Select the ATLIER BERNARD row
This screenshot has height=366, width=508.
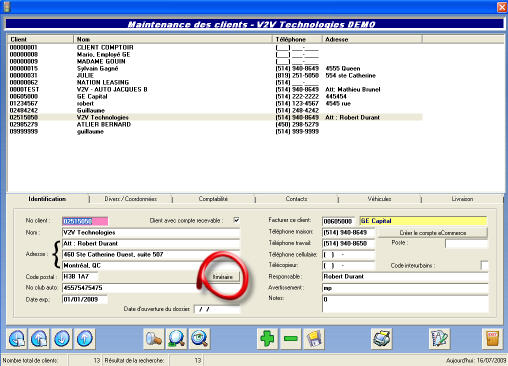click(x=215, y=124)
